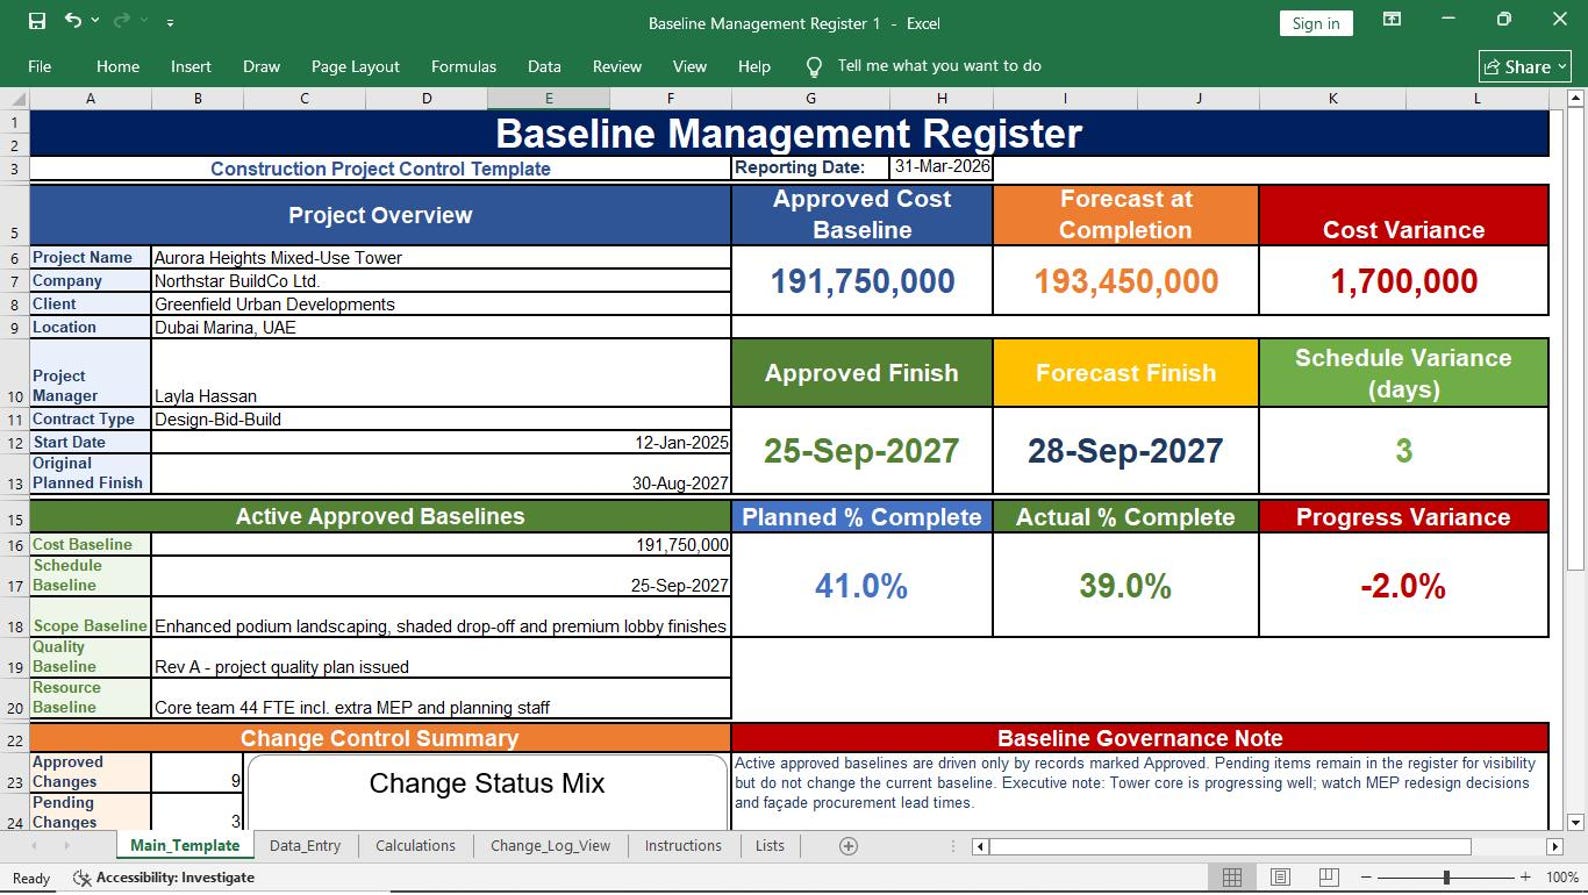
Task: Select the Dubai Marina, UAE cell
Action: [x=440, y=327]
